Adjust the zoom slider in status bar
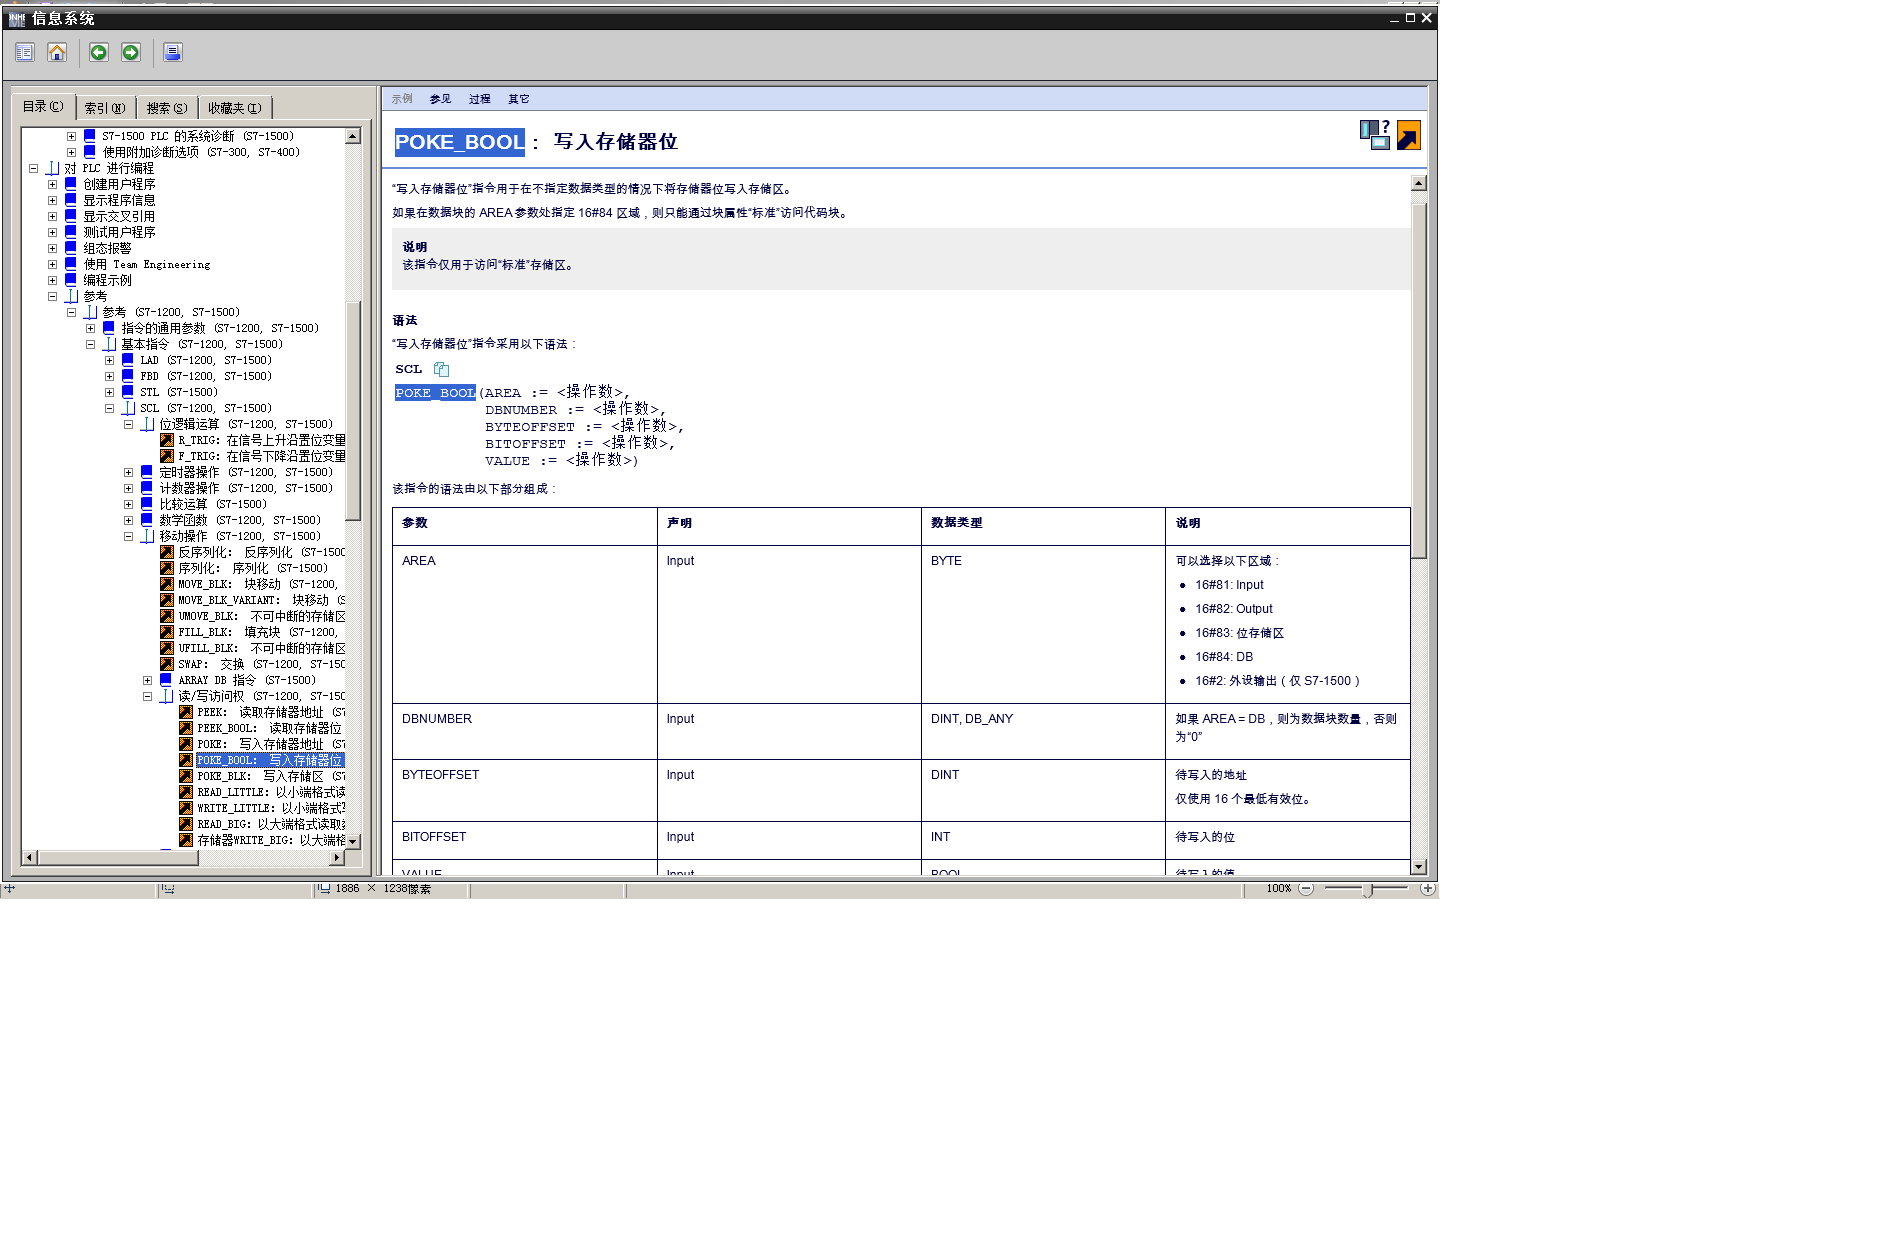Viewport: 1886px width, 1238px height. pos(1367,889)
